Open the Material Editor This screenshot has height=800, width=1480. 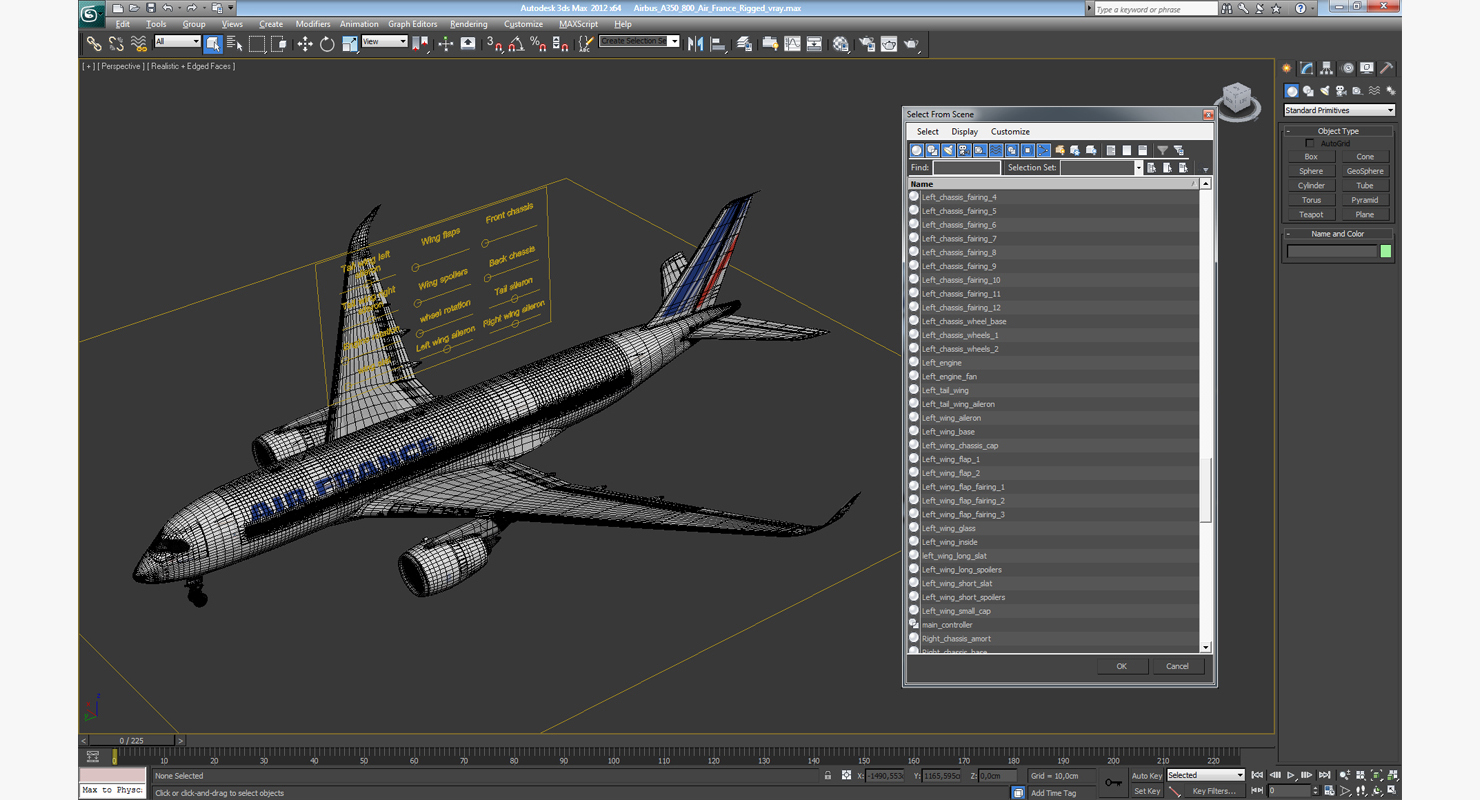point(840,44)
